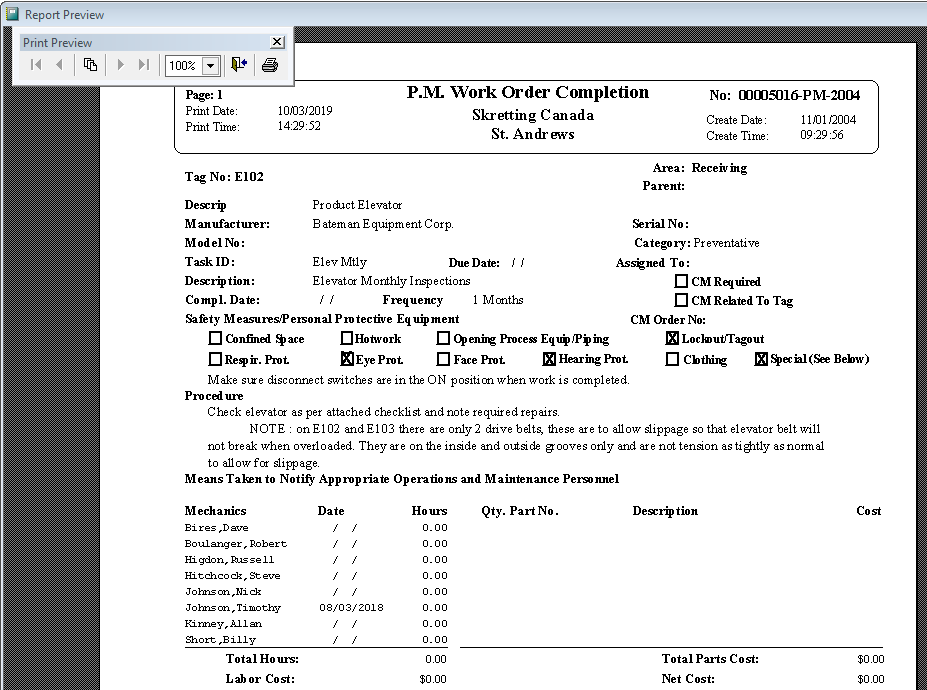Click Bateman Equipment Corp. manufacturer text
This screenshot has width=927, height=690.
pos(383,224)
